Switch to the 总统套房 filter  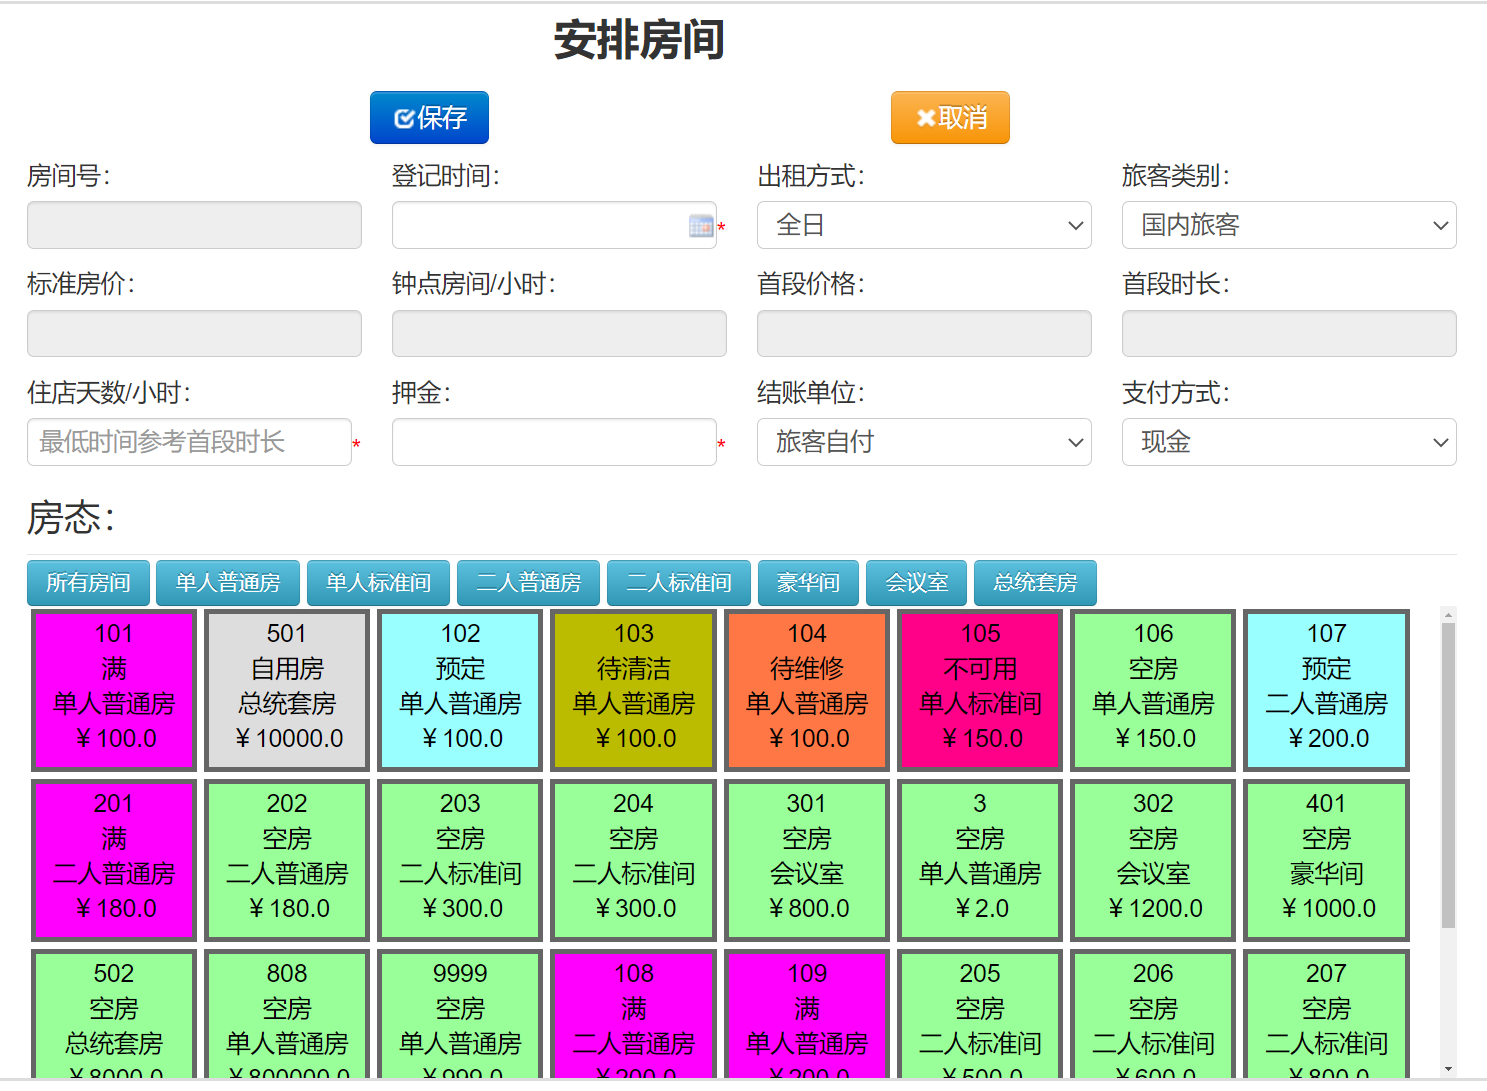coord(1035,583)
